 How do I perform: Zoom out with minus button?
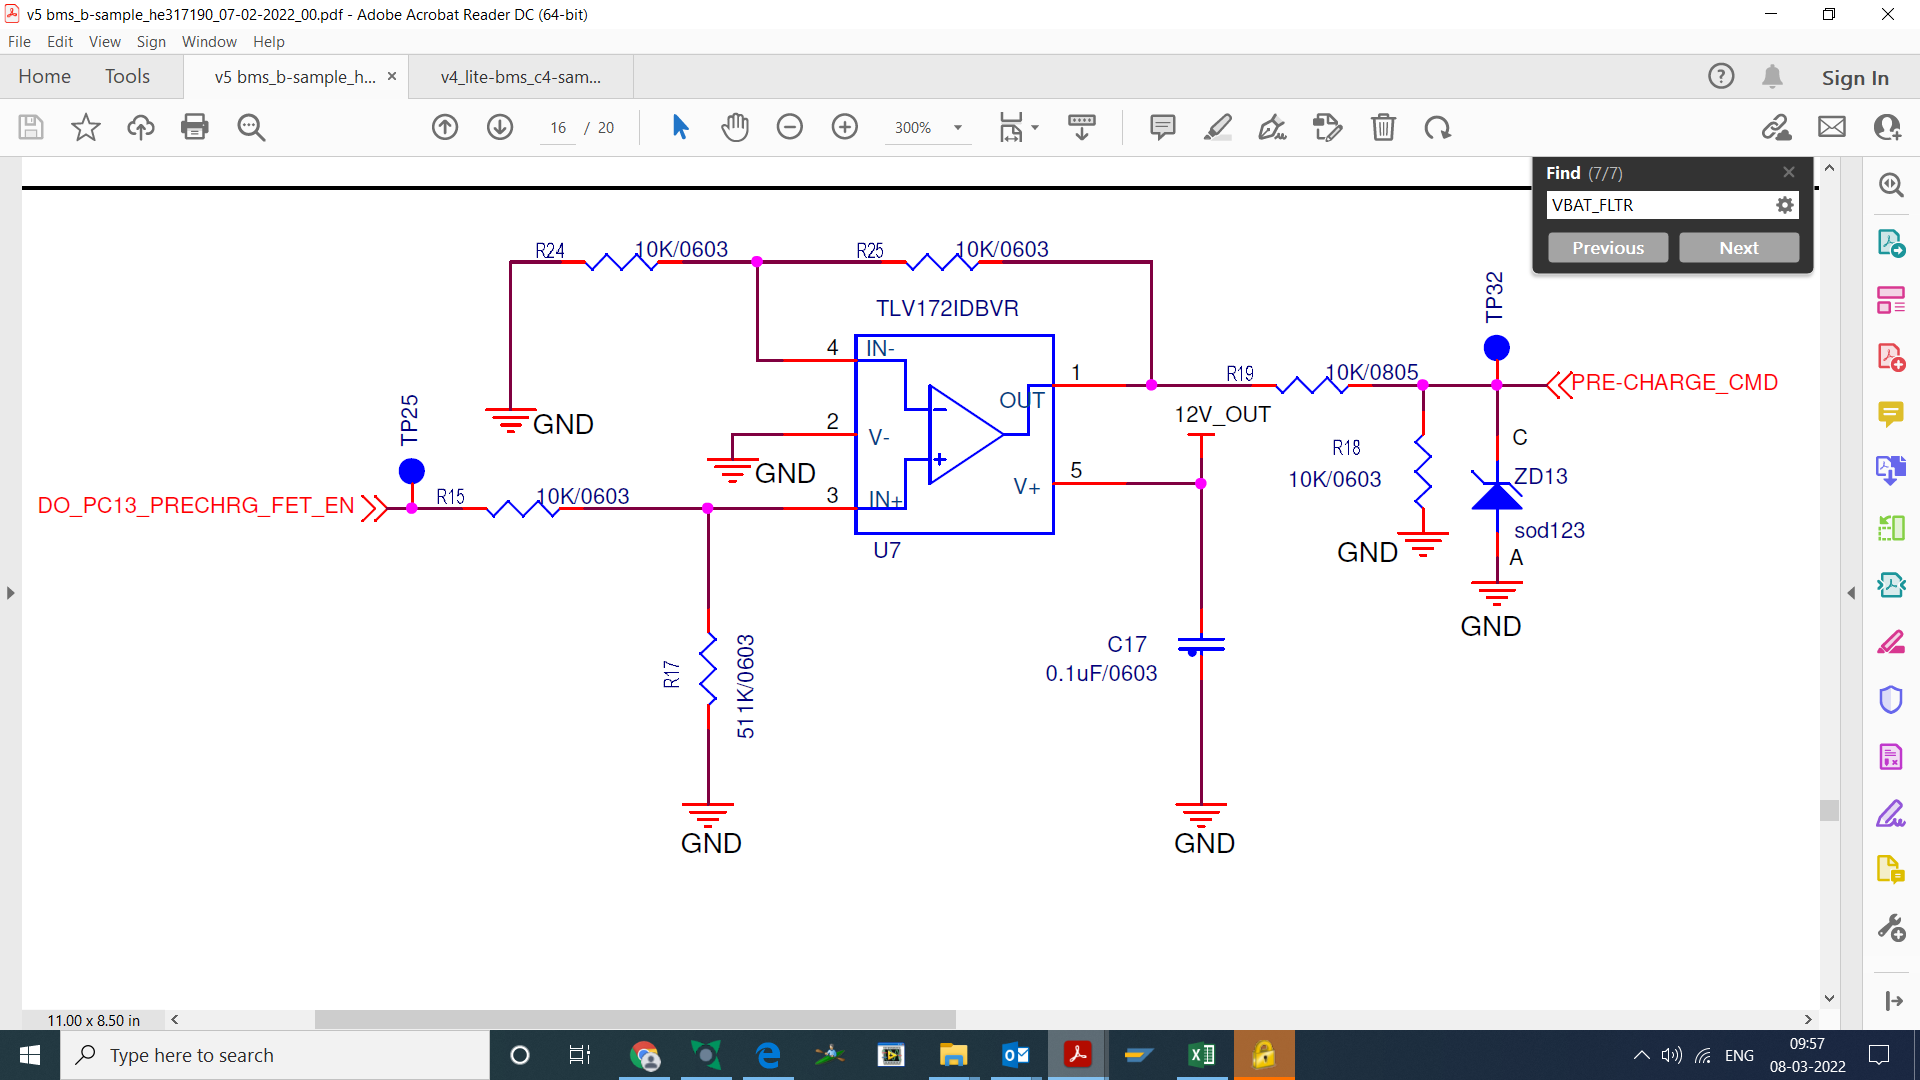click(790, 127)
